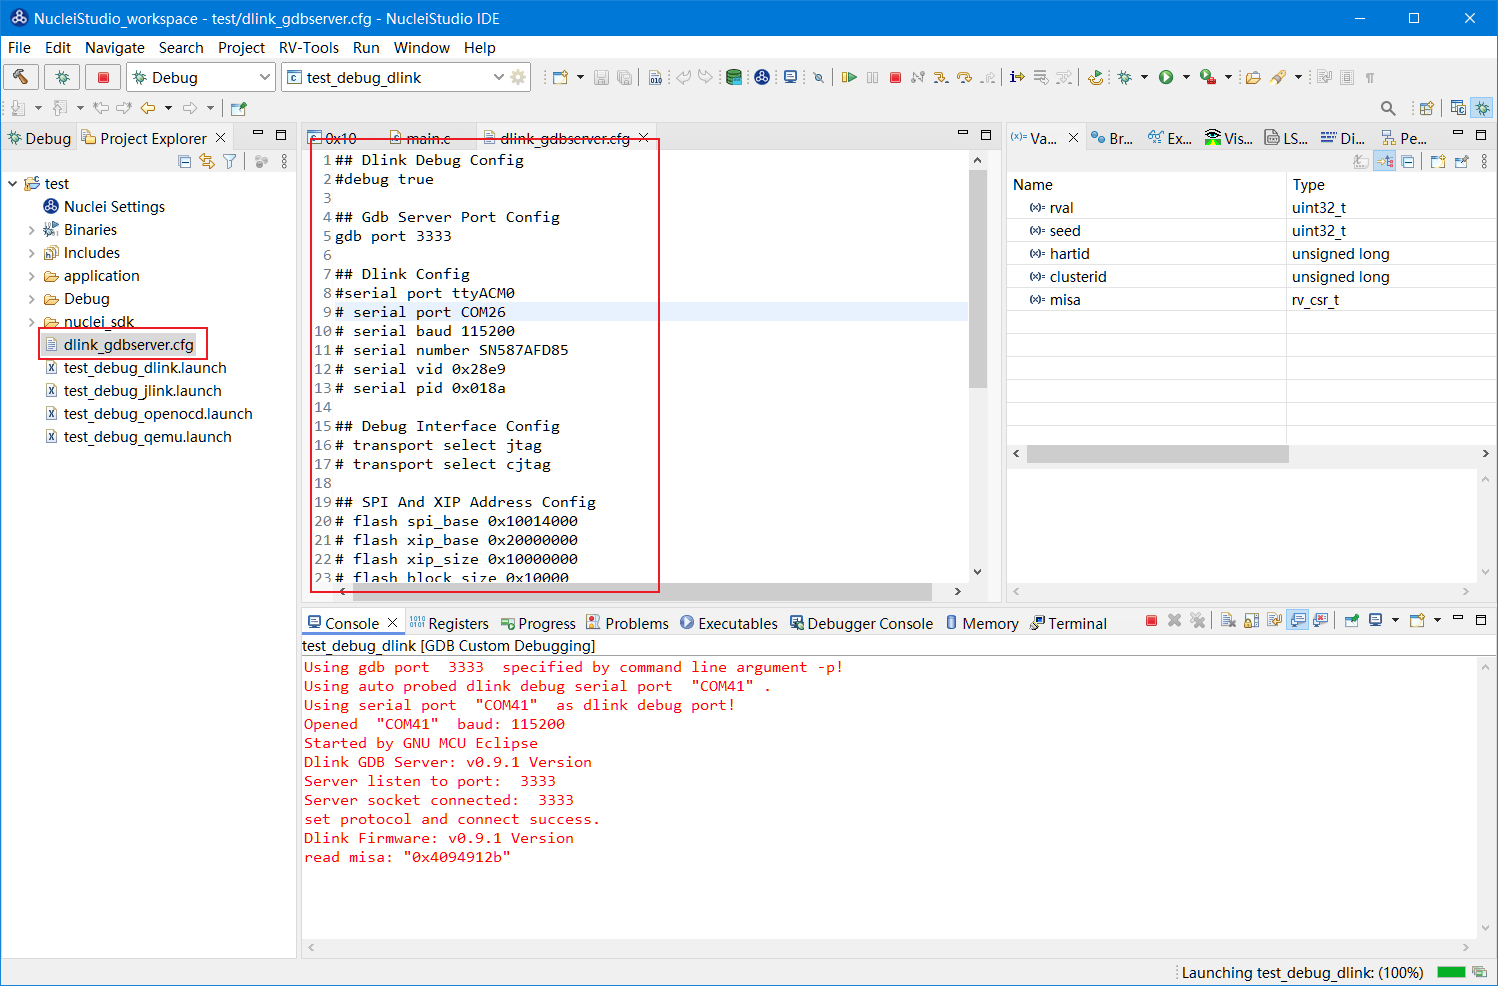Click Collapse All in Variables view

coord(1408,161)
